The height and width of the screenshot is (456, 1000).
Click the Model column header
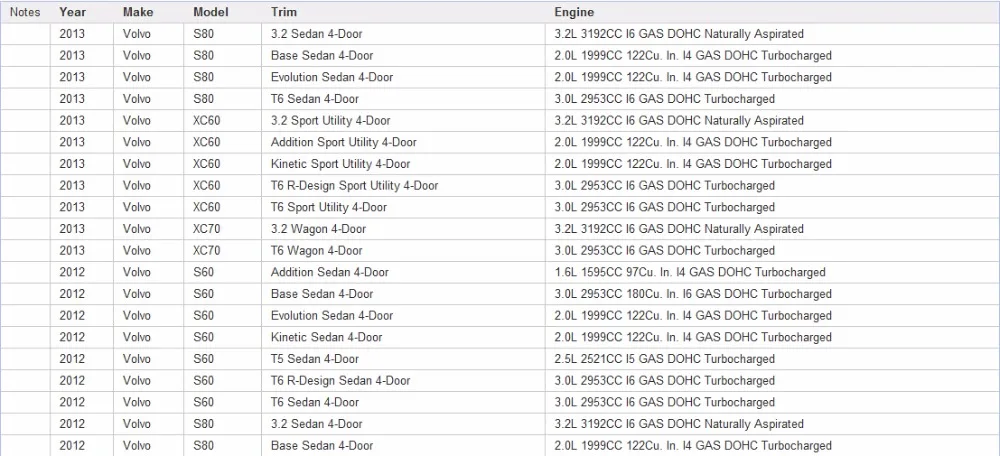[x=210, y=12]
